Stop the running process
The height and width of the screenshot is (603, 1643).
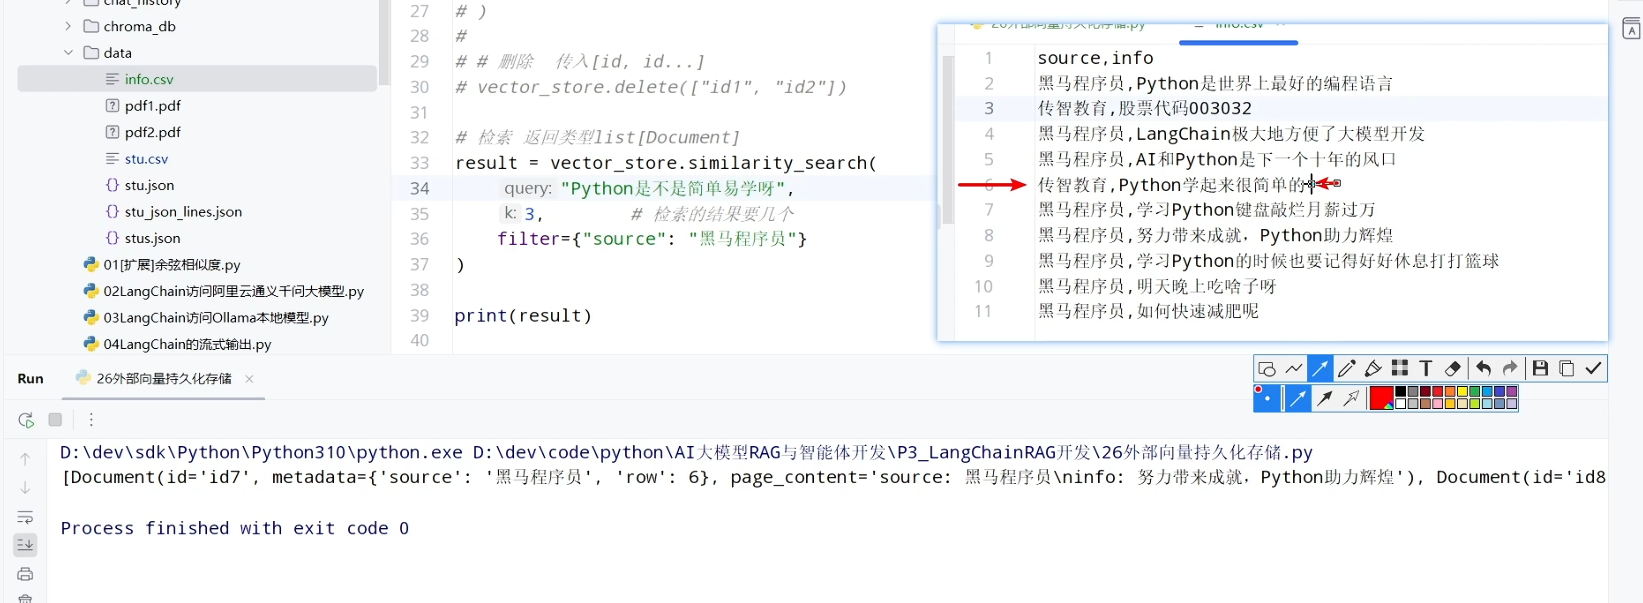pyautogui.click(x=55, y=420)
